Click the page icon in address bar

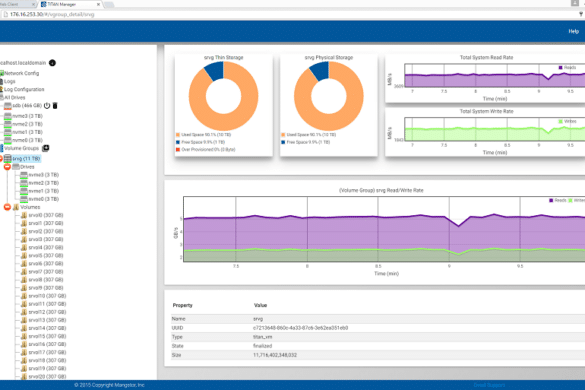click(6, 14)
